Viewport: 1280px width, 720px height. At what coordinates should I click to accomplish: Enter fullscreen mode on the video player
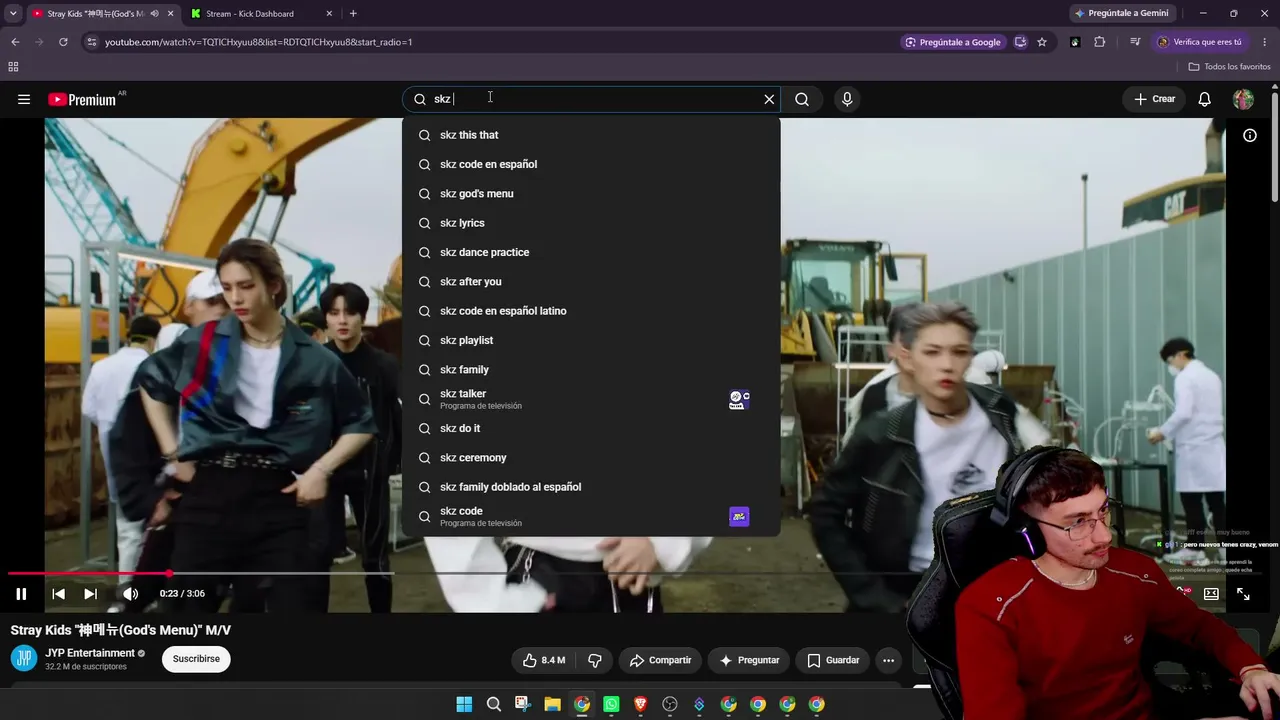coord(1243,594)
